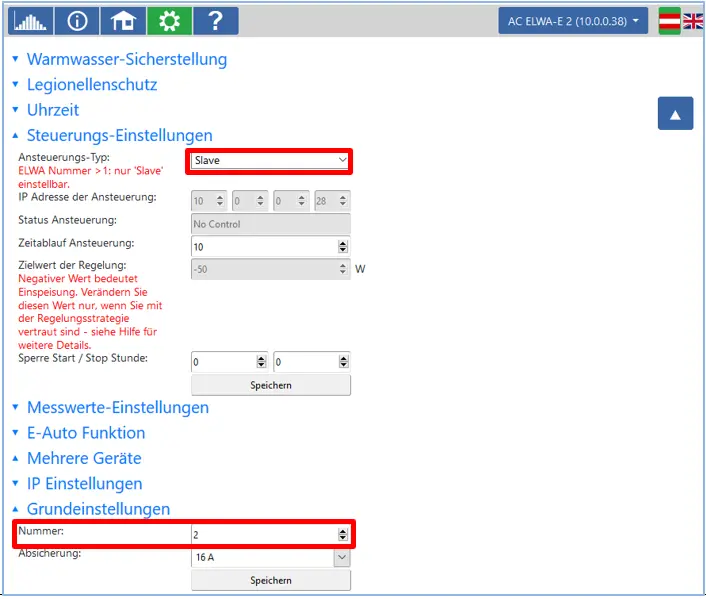Image resolution: width=706 pixels, height=599 pixels.
Task: Open the green gear settings icon
Action: pos(169,21)
